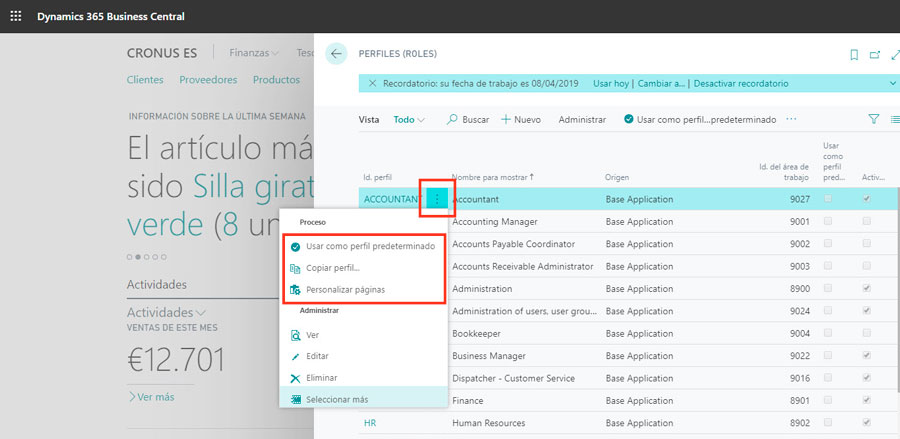The width and height of the screenshot is (900, 439).
Task: Click the Buscar magnifier search icon
Action: [x=452, y=119]
